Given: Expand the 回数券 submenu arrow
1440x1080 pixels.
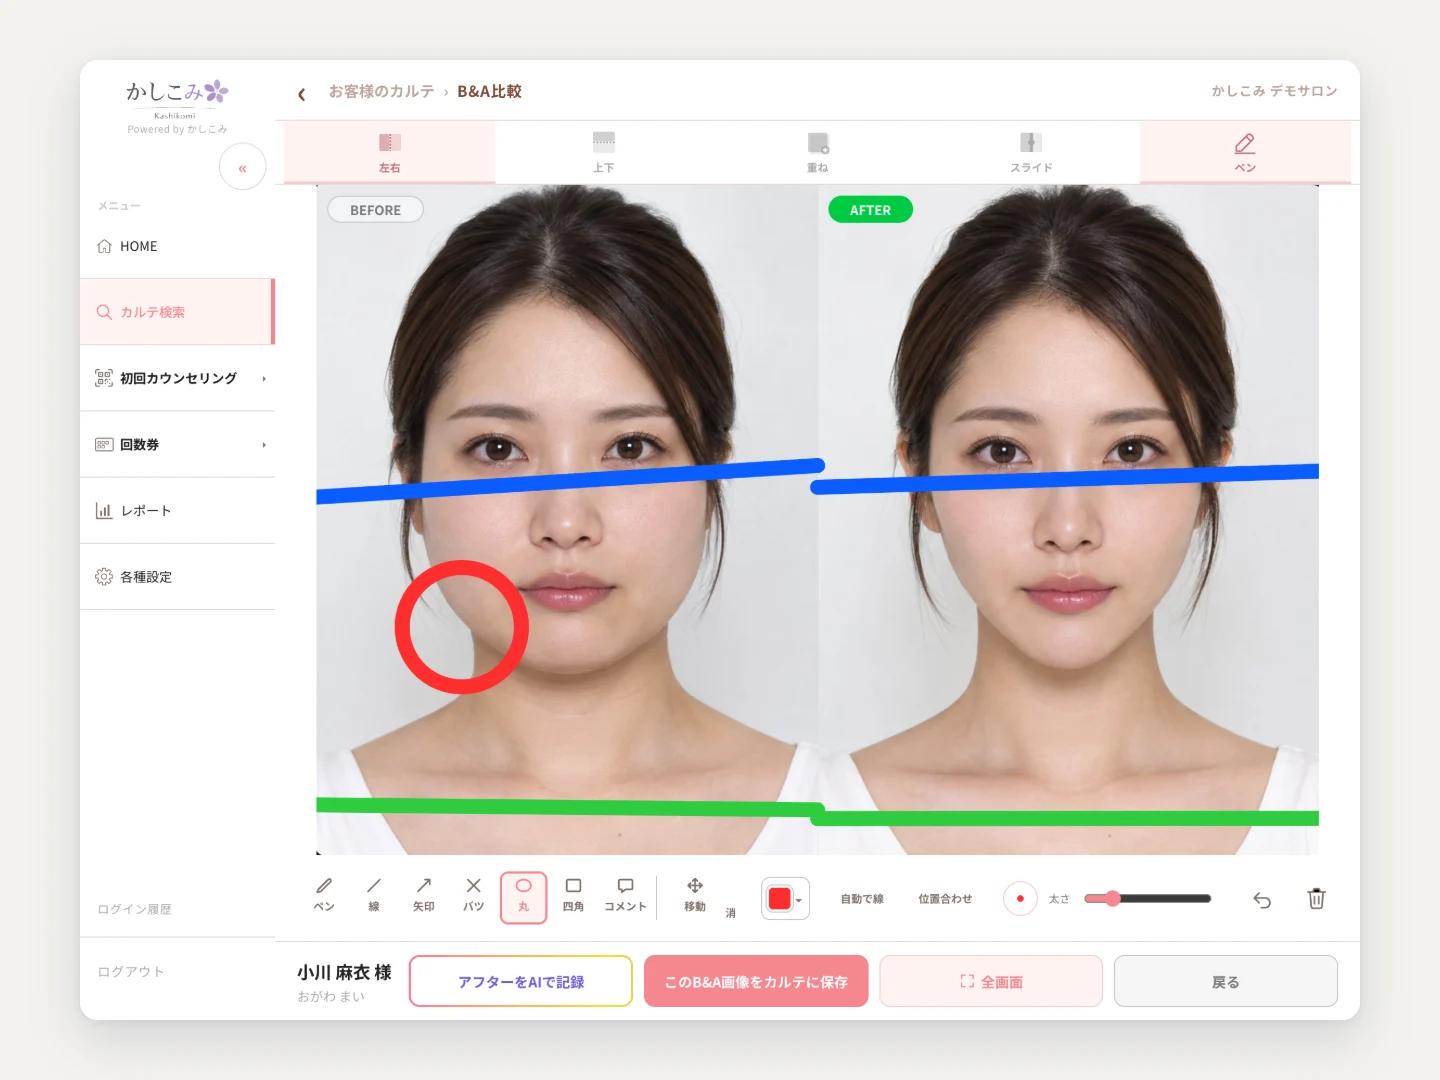Looking at the screenshot, I should [264, 445].
